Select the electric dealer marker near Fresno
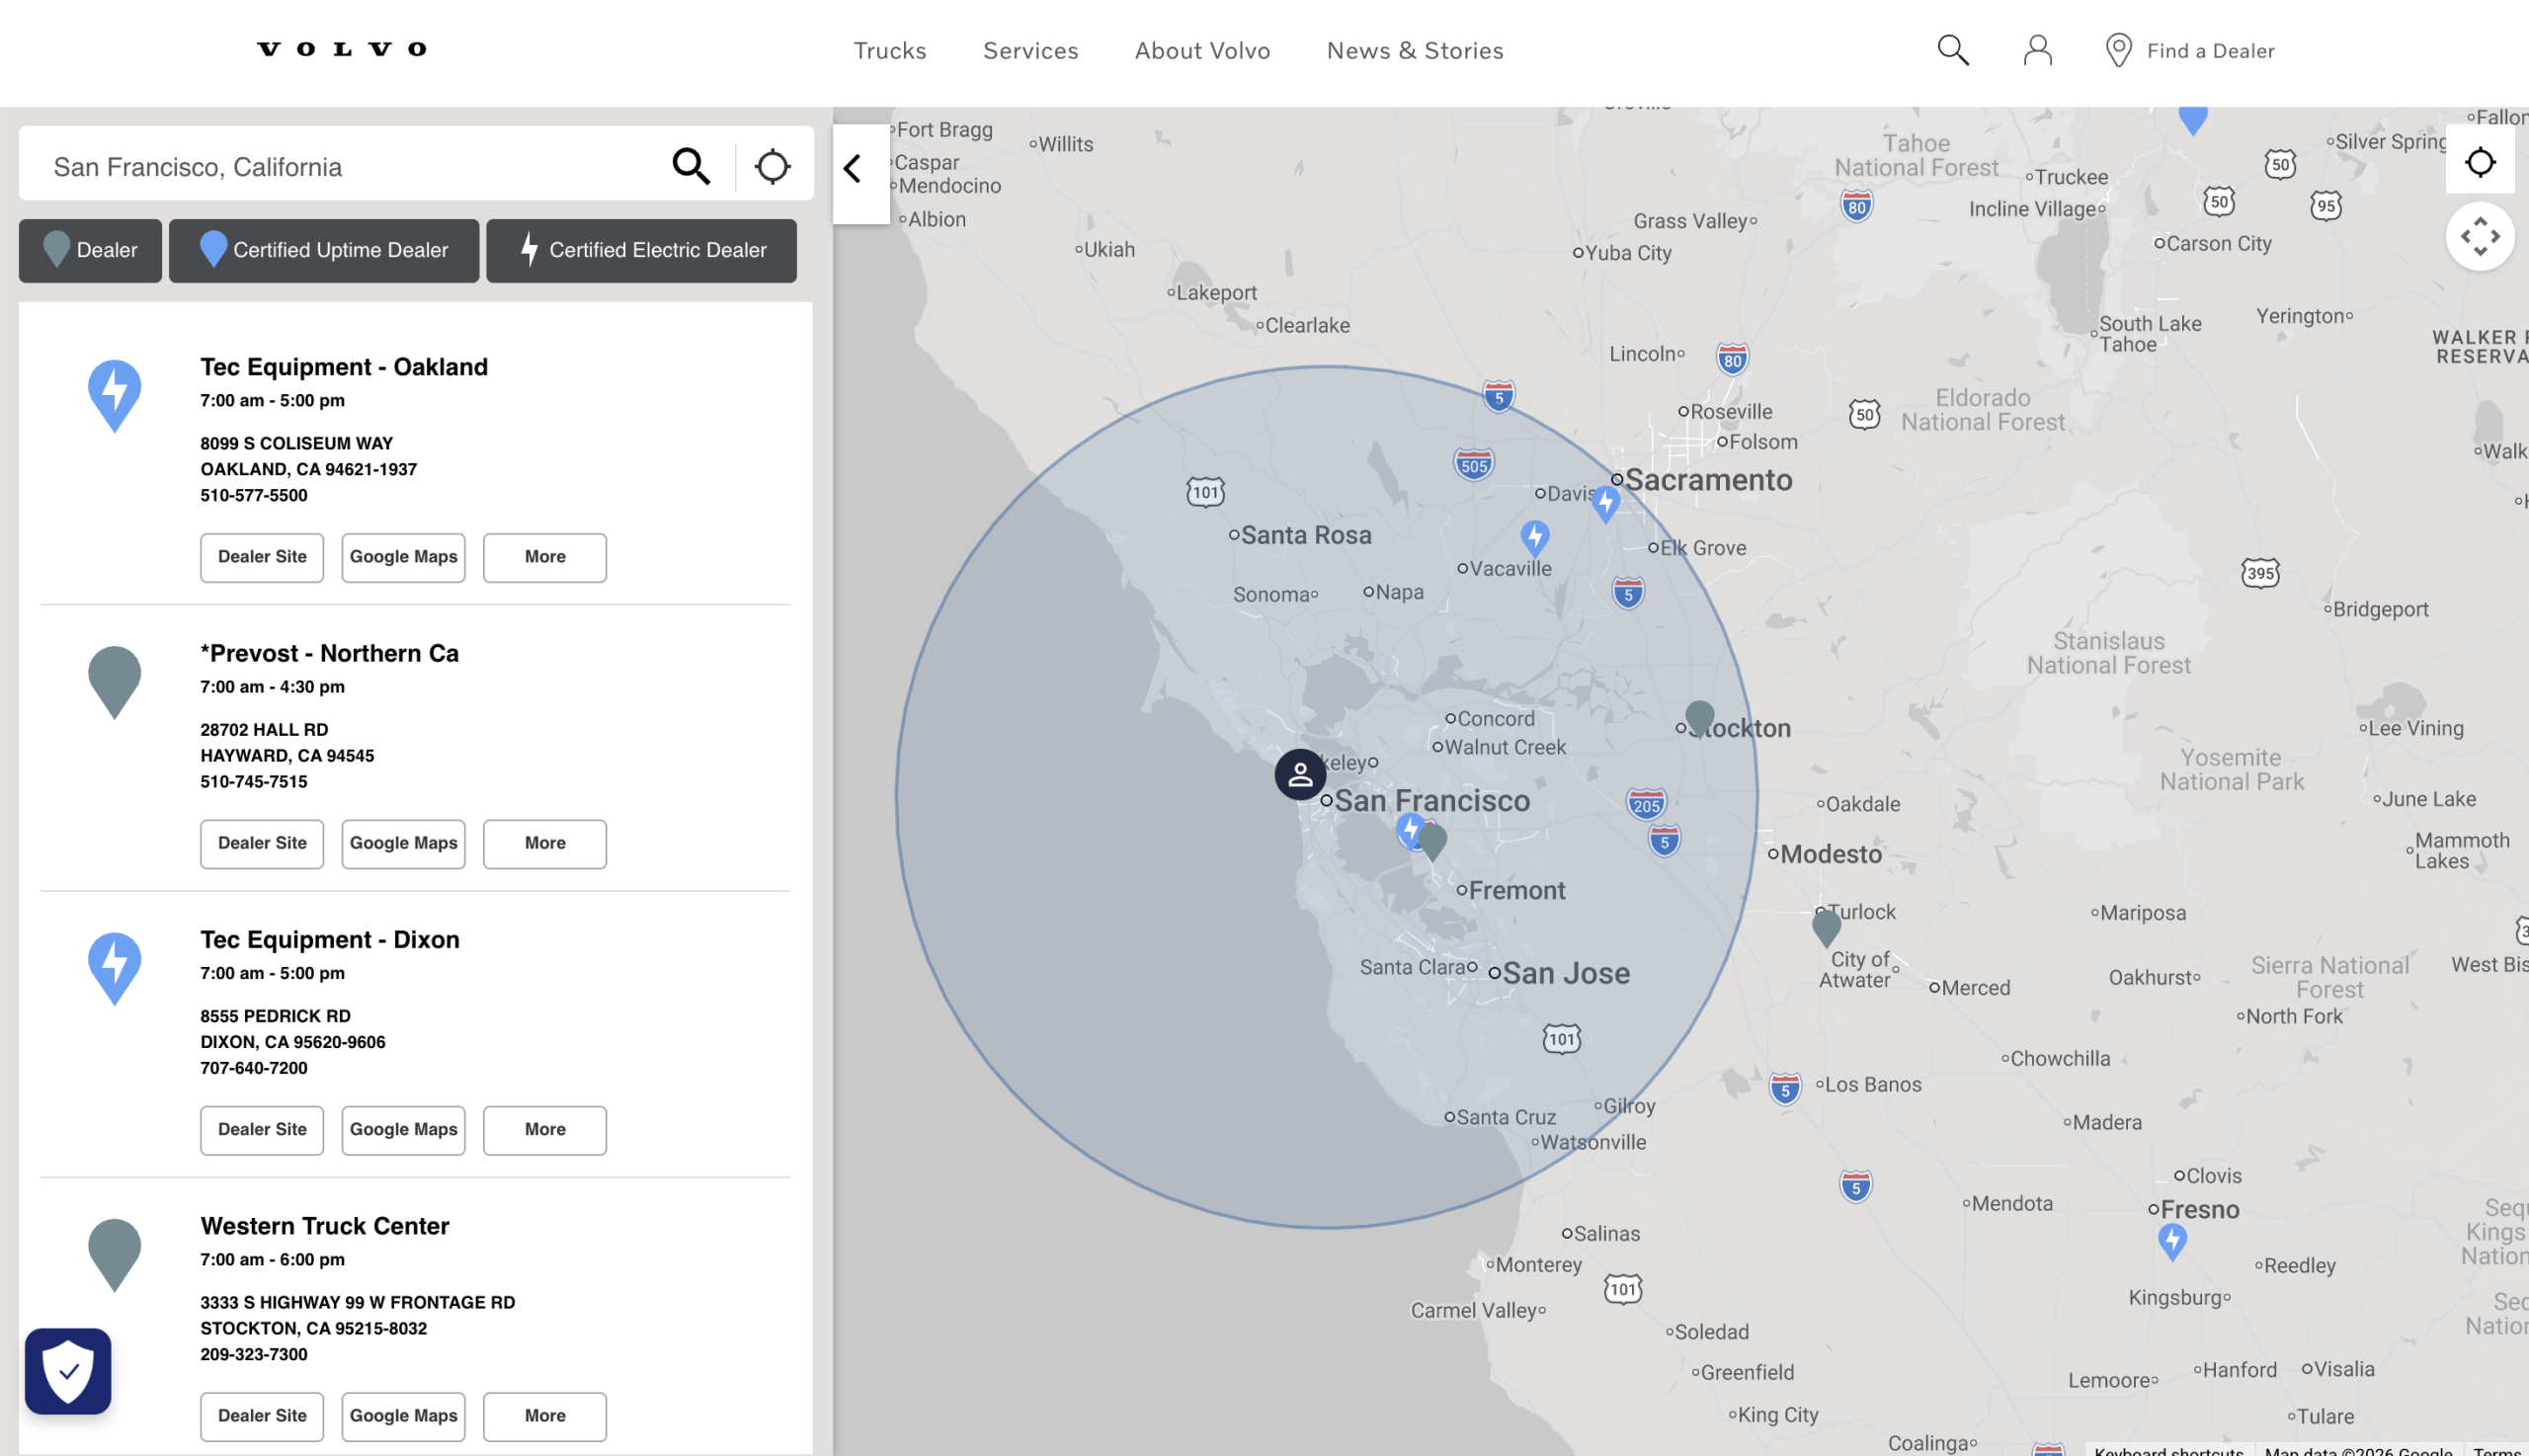Screen dimensions: 2529x1456 2171,1241
